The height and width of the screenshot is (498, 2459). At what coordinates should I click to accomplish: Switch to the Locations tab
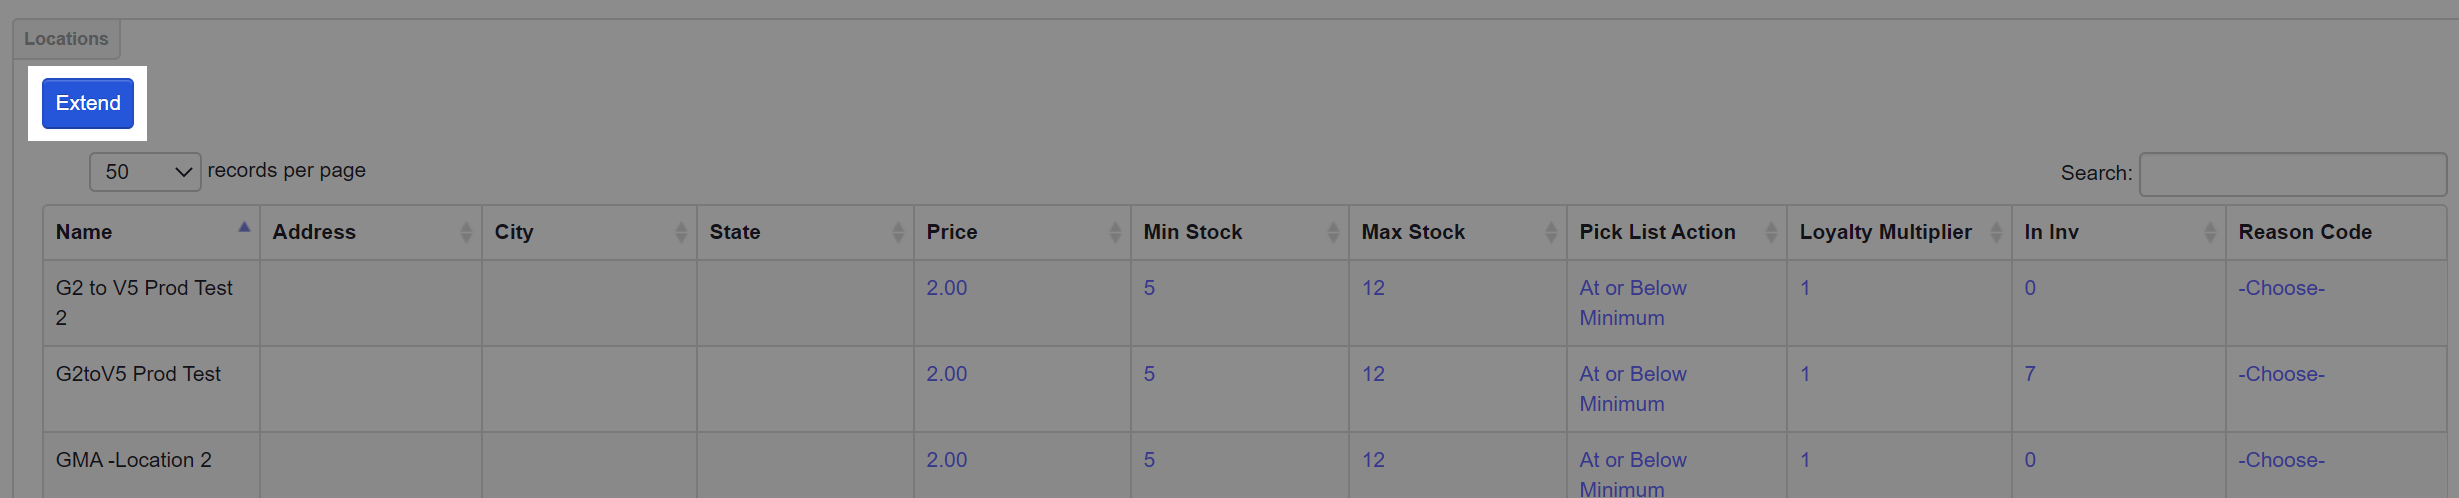click(x=66, y=39)
